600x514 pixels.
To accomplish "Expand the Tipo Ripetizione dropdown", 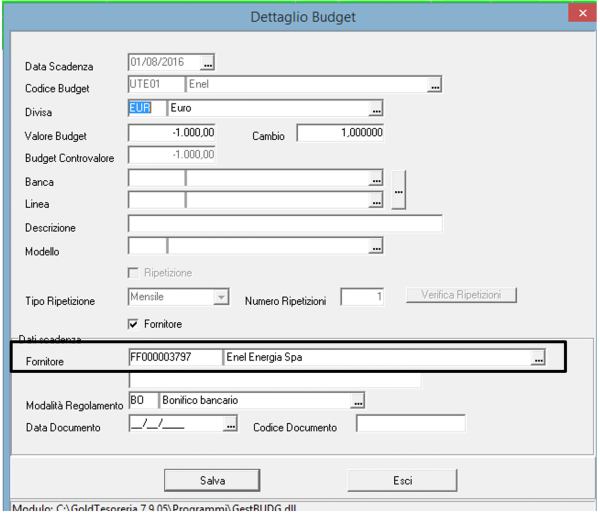I will (x=221, y=297).
